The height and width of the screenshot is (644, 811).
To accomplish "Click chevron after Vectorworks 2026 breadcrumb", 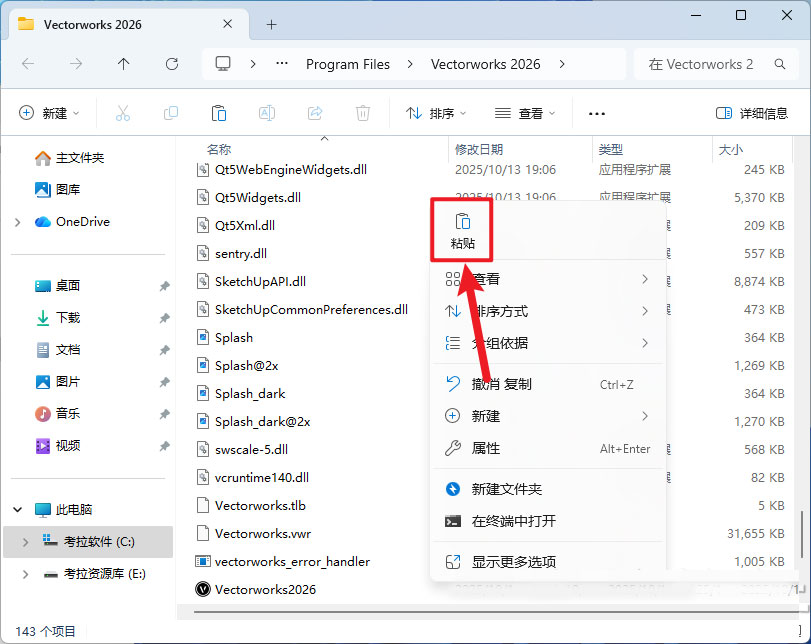I will coord(562,64).
